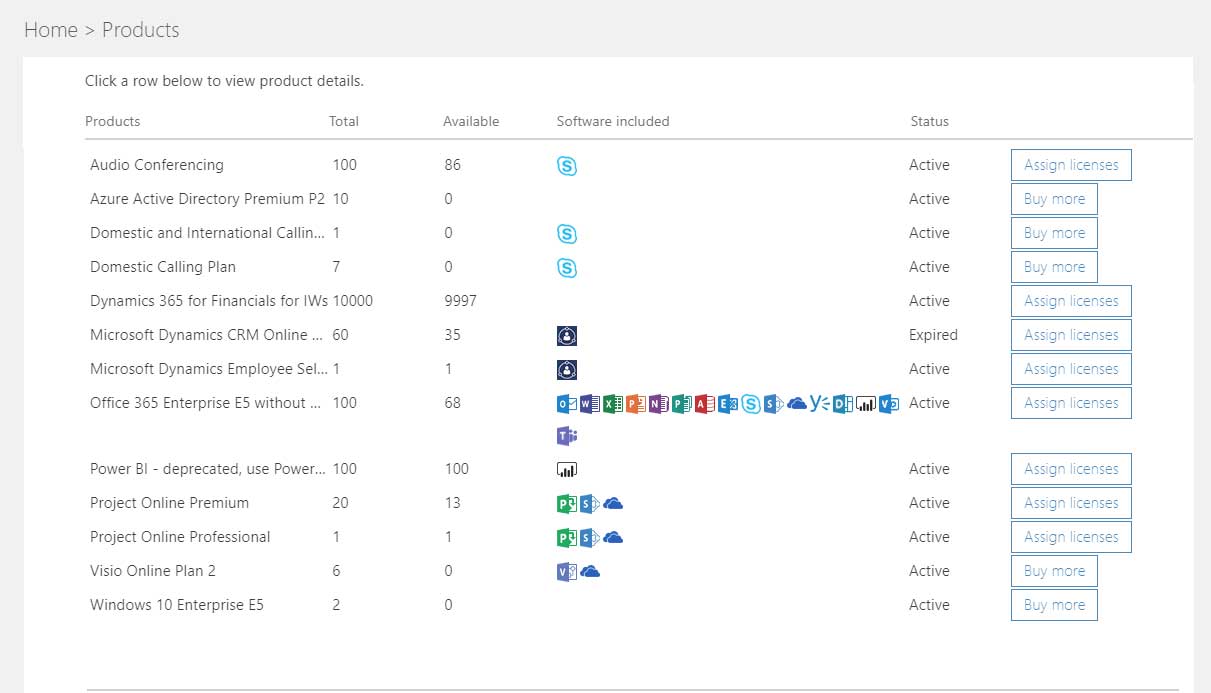Click the Microsoft Teams icon

(566, 436)
